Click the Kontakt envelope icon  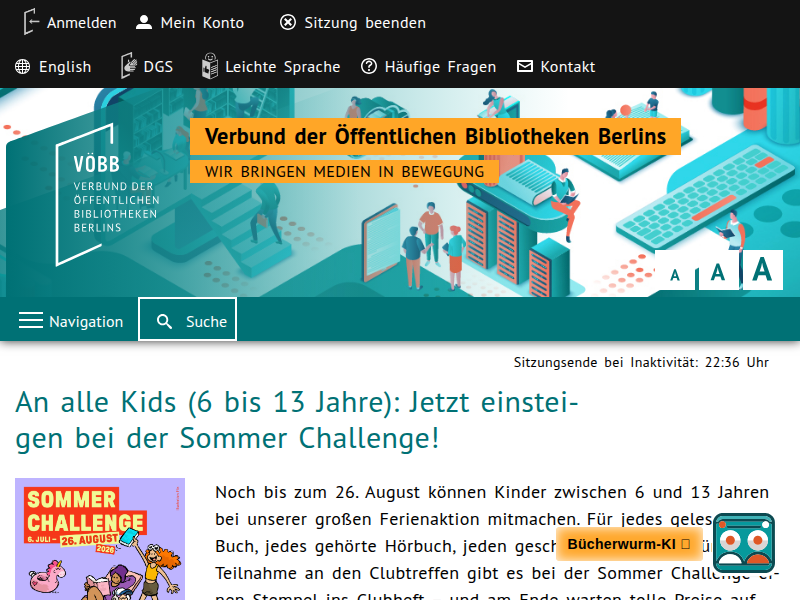coord(524,66)
